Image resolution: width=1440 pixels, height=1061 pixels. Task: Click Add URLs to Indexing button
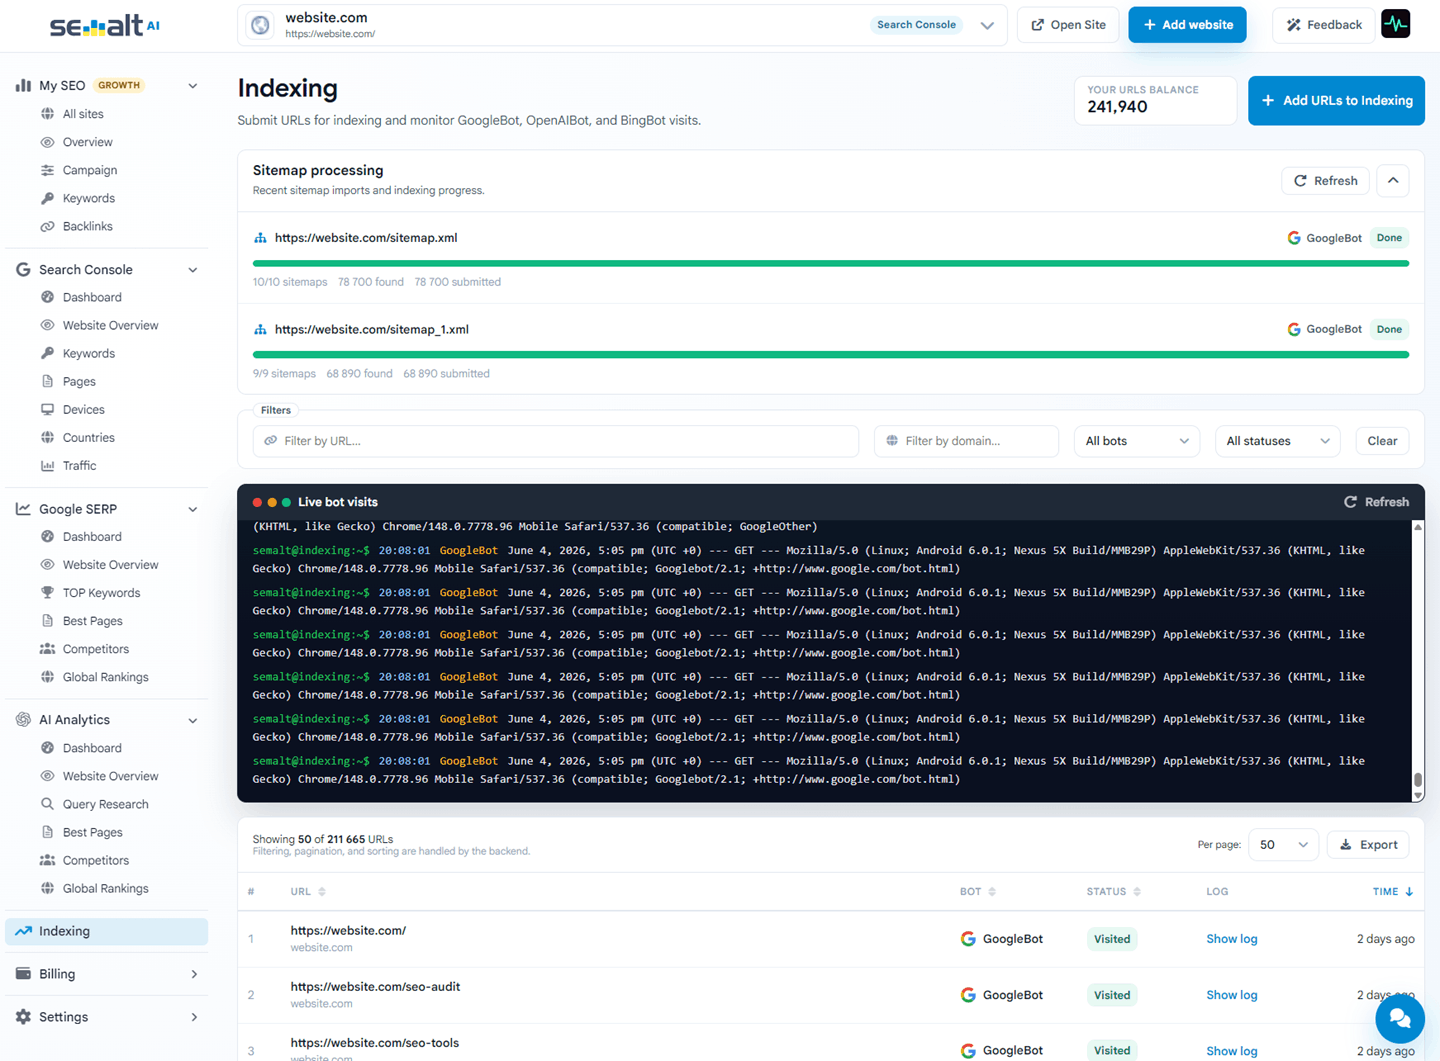[x=1336, y=100]
